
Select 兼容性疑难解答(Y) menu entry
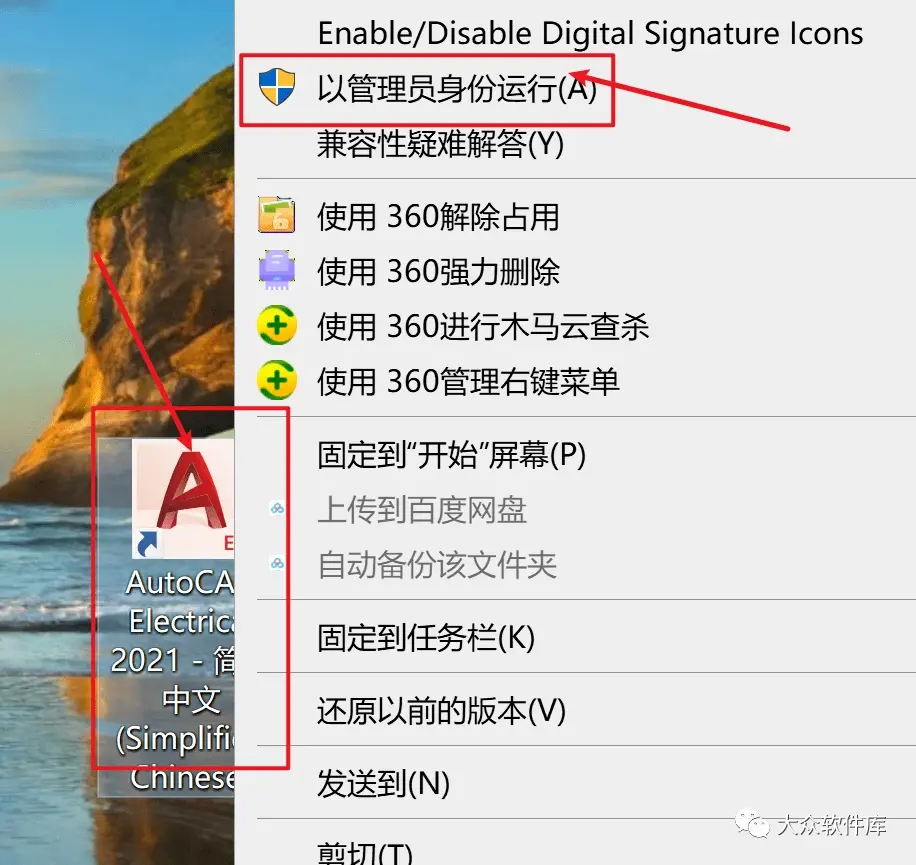[x=440, y=144]
